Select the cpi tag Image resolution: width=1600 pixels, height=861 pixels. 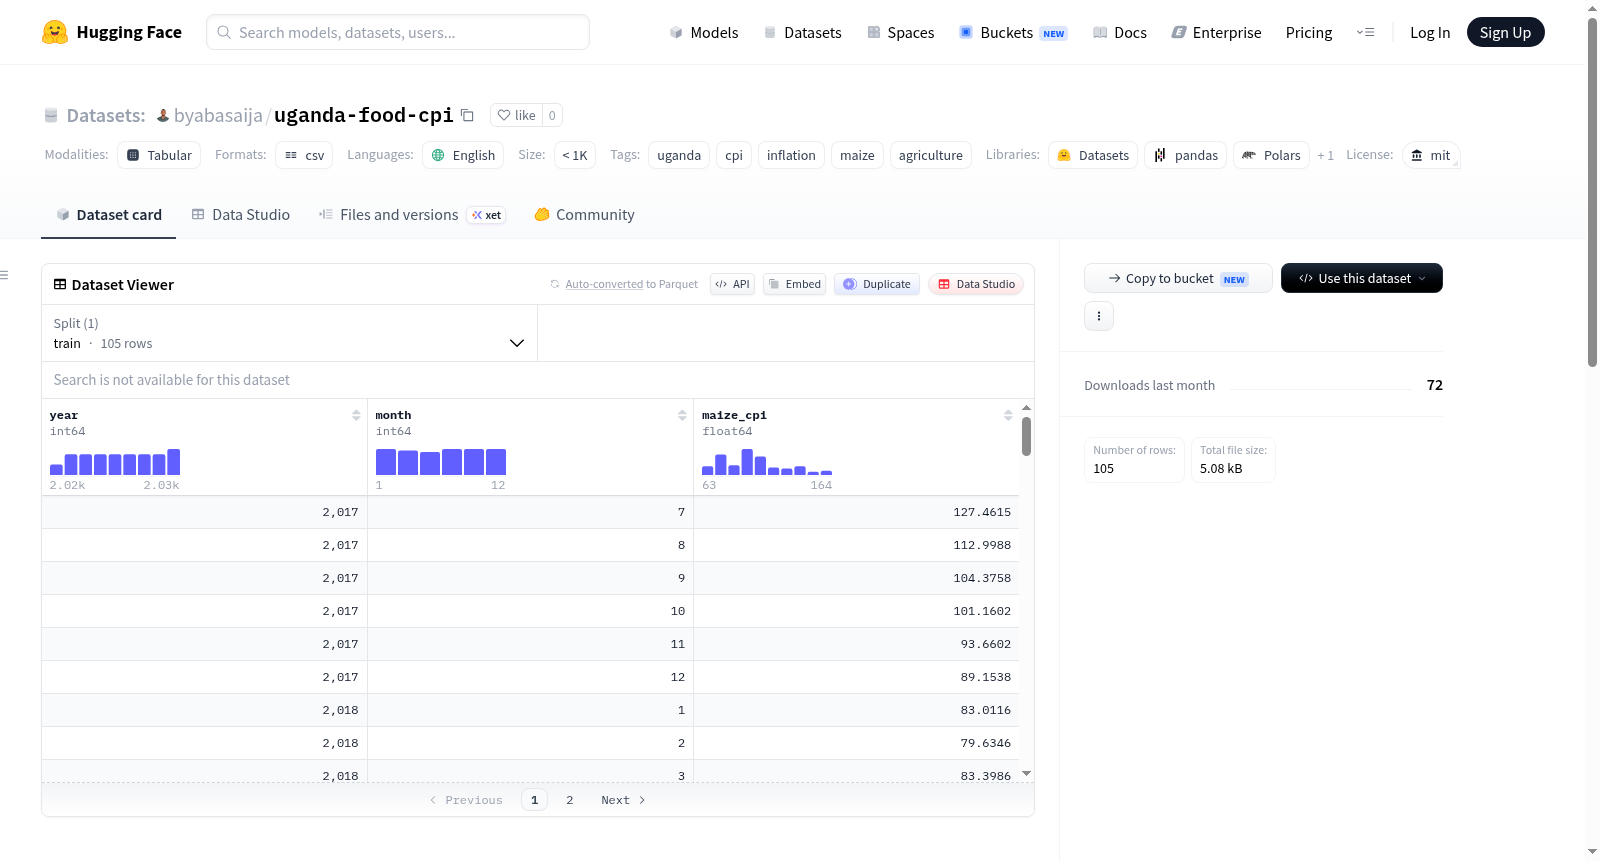[x=734, y=155]
